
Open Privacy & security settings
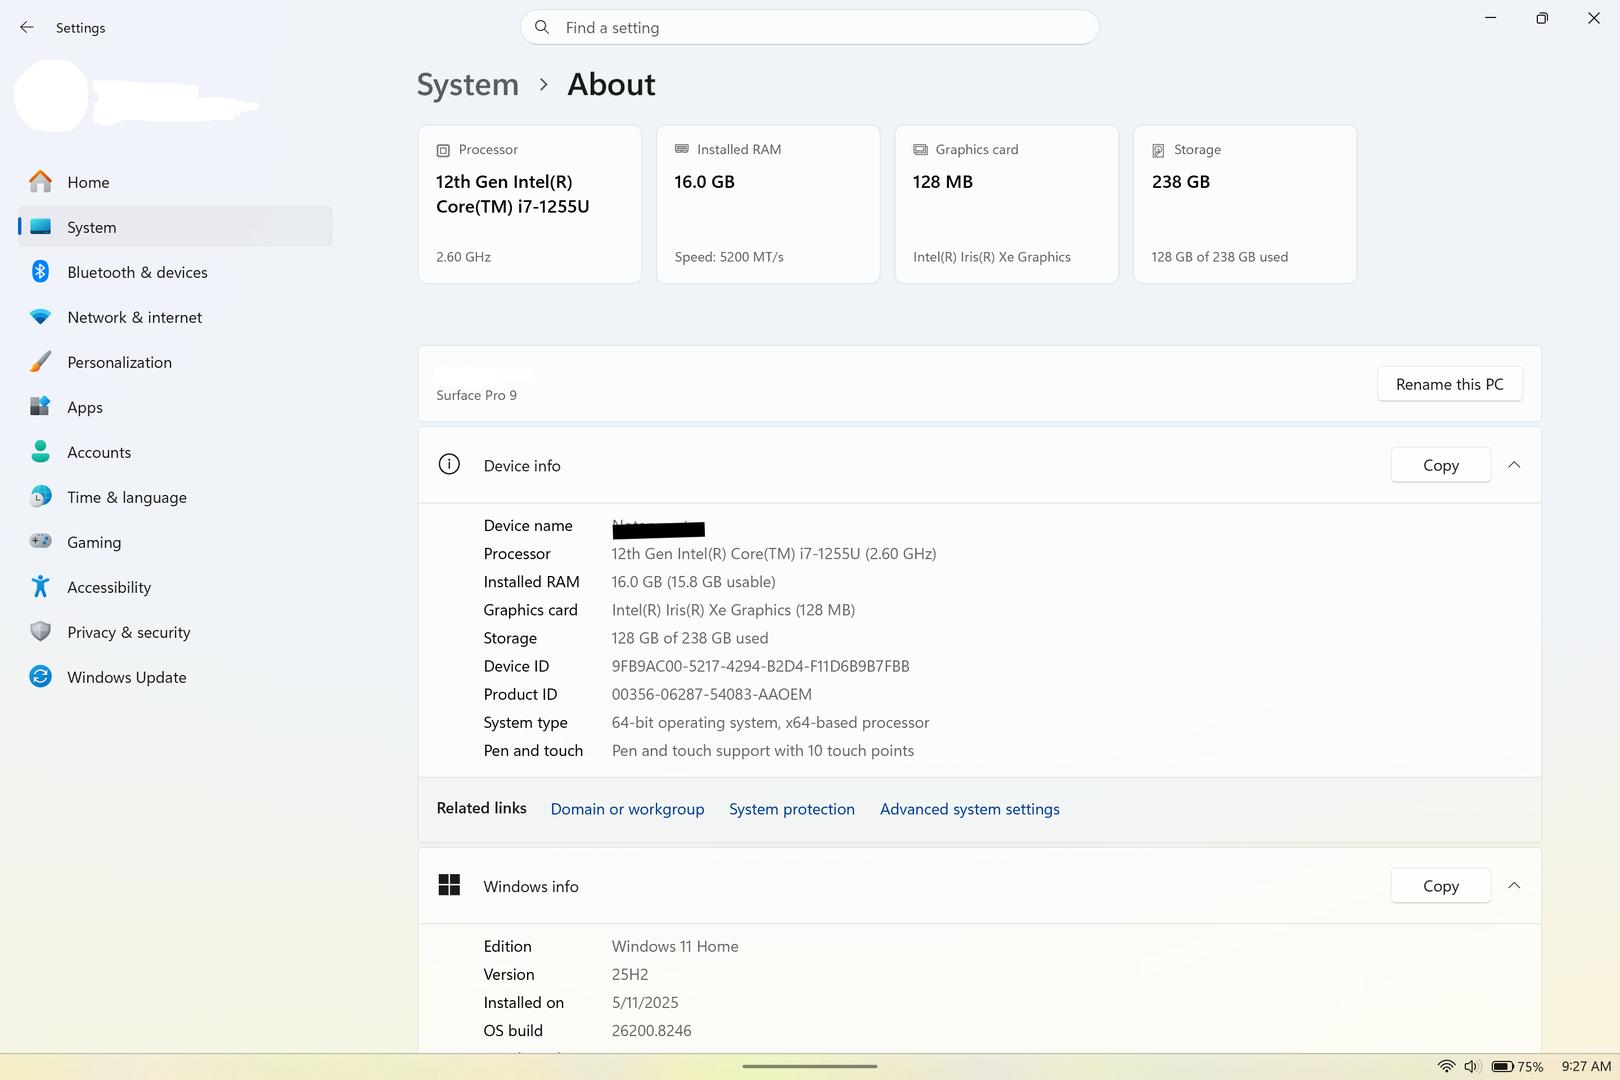pos(175,632)
